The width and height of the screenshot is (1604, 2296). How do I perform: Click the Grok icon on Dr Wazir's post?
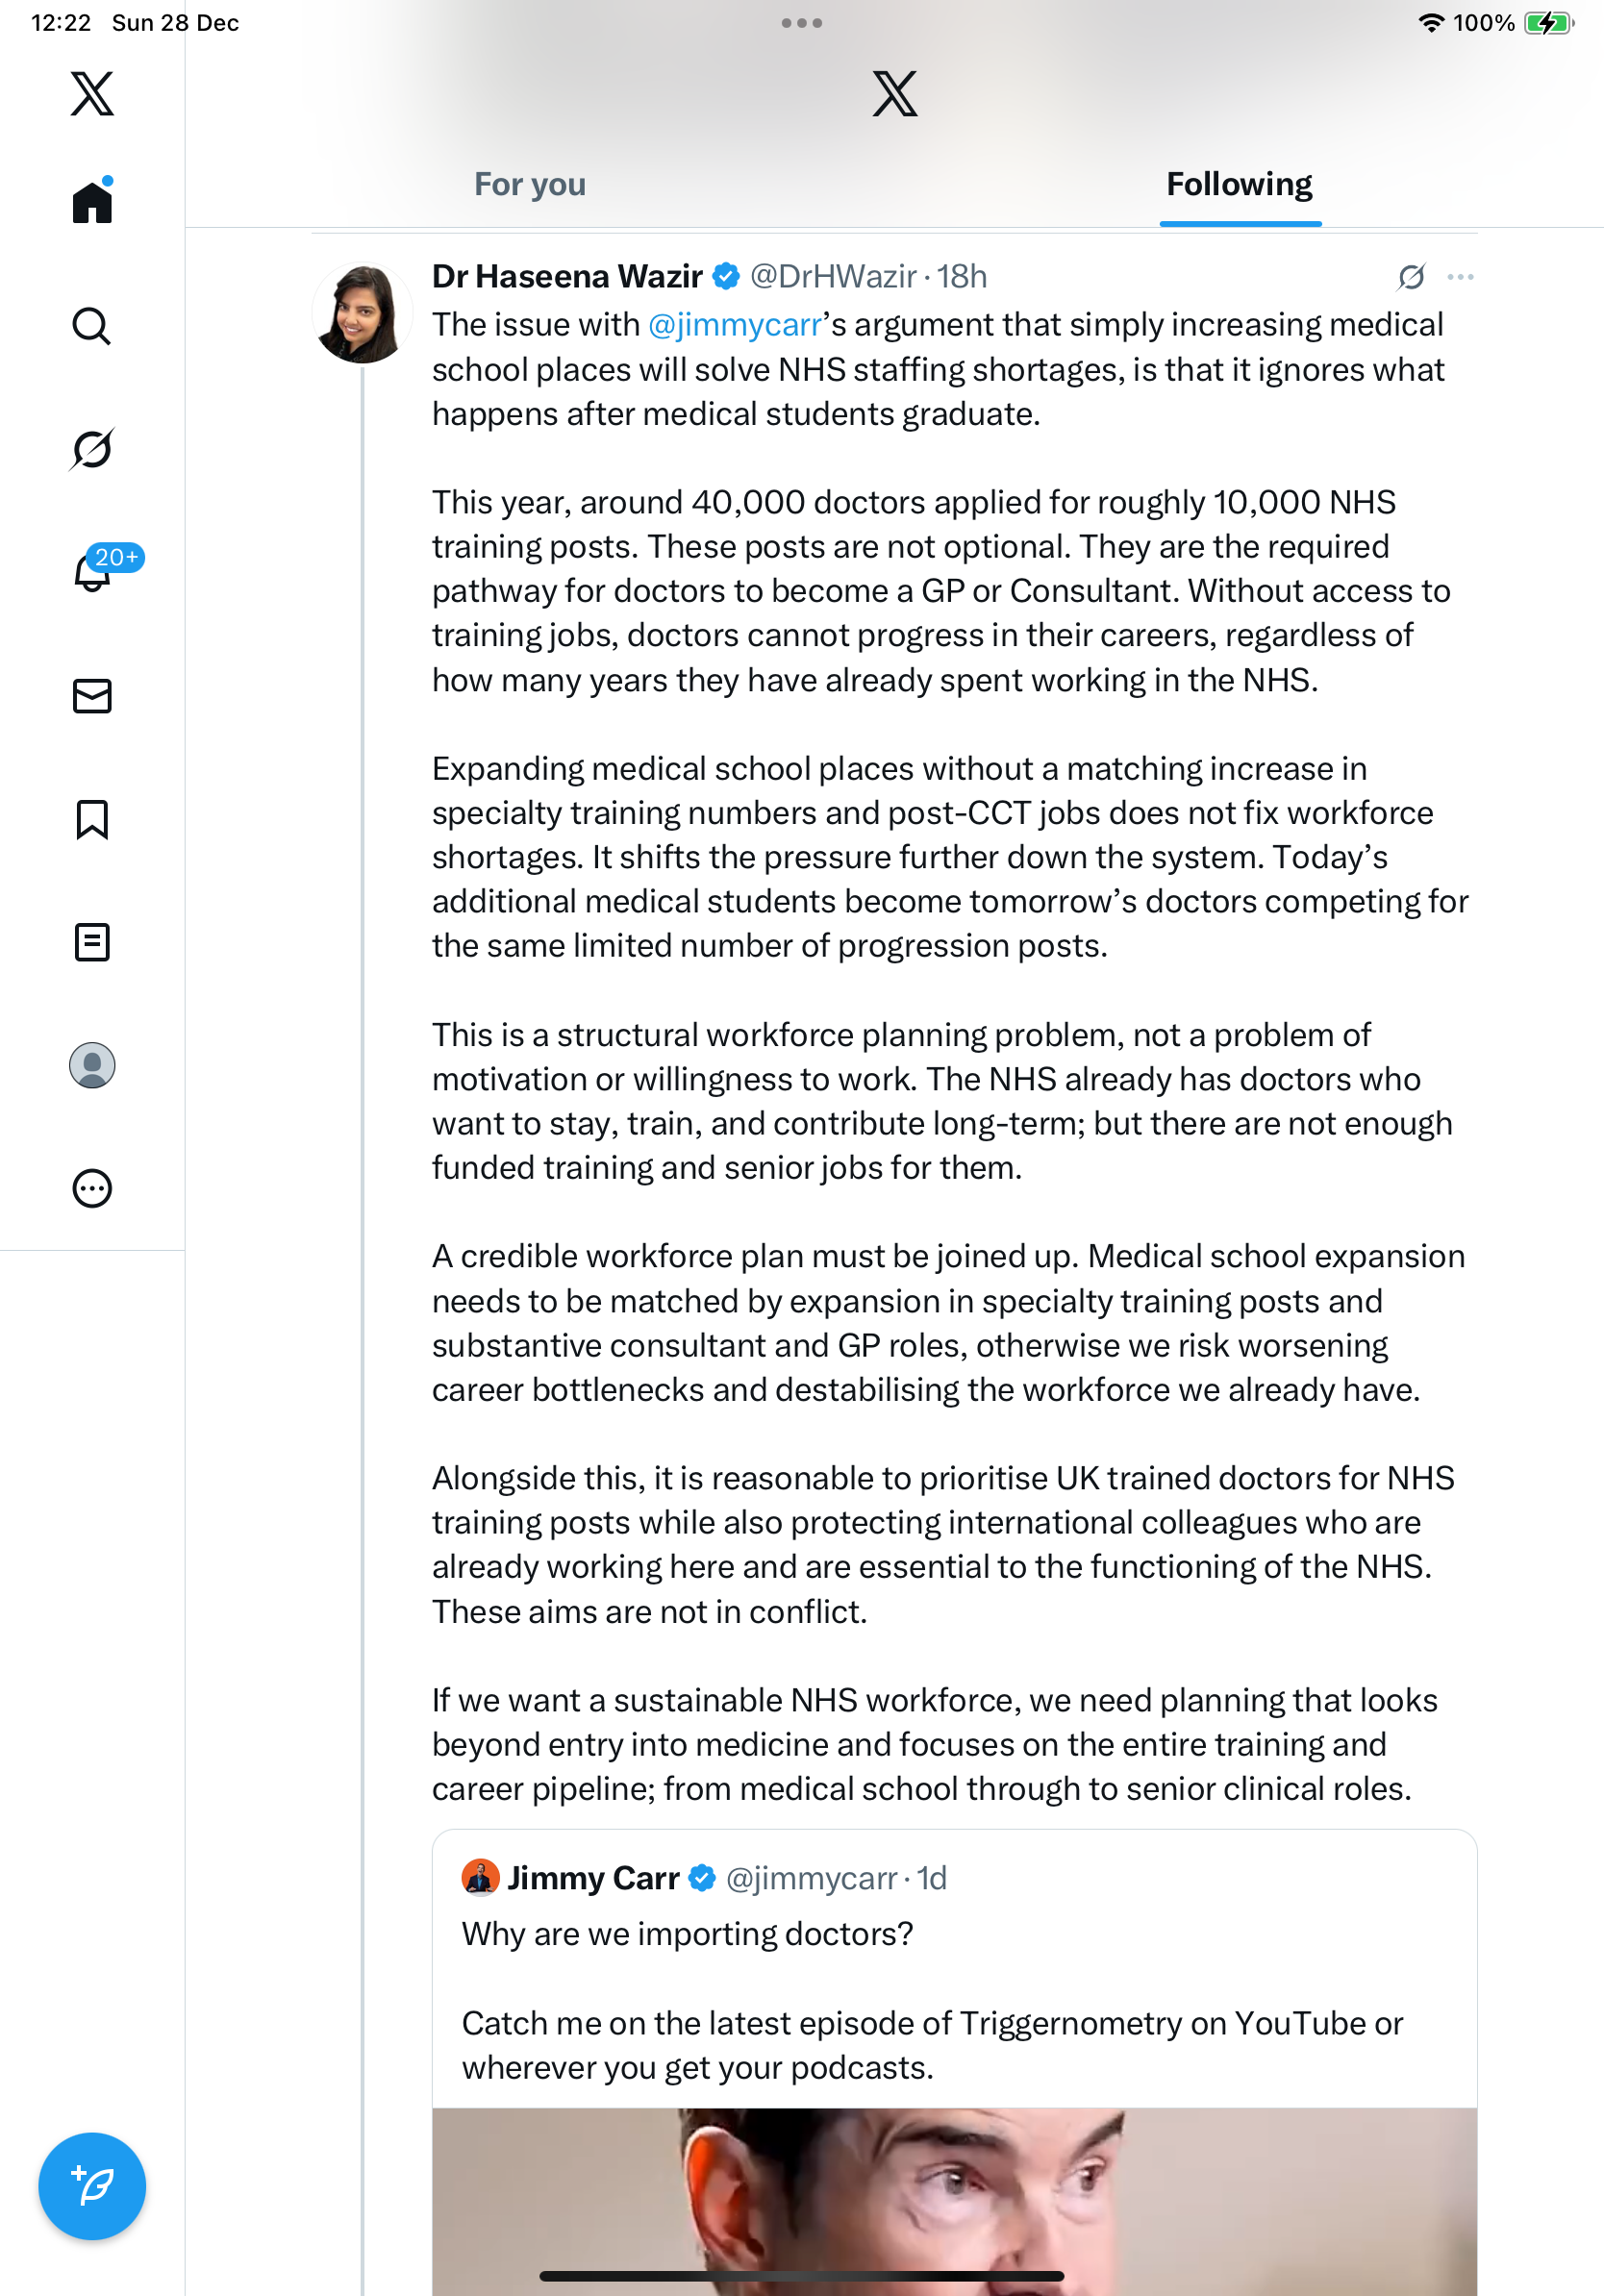1411,277
